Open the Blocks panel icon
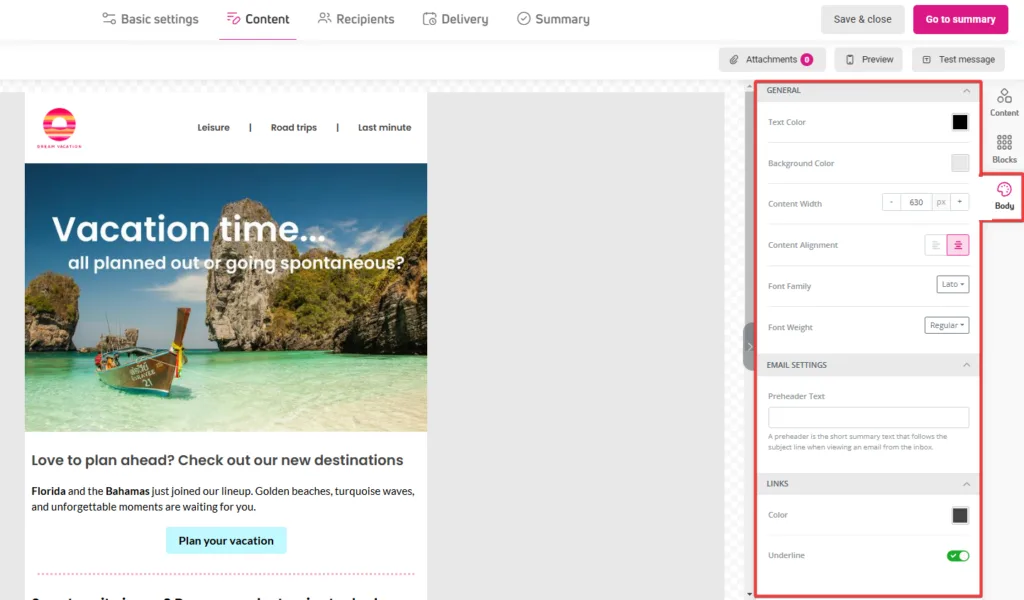 point(1004,149)
